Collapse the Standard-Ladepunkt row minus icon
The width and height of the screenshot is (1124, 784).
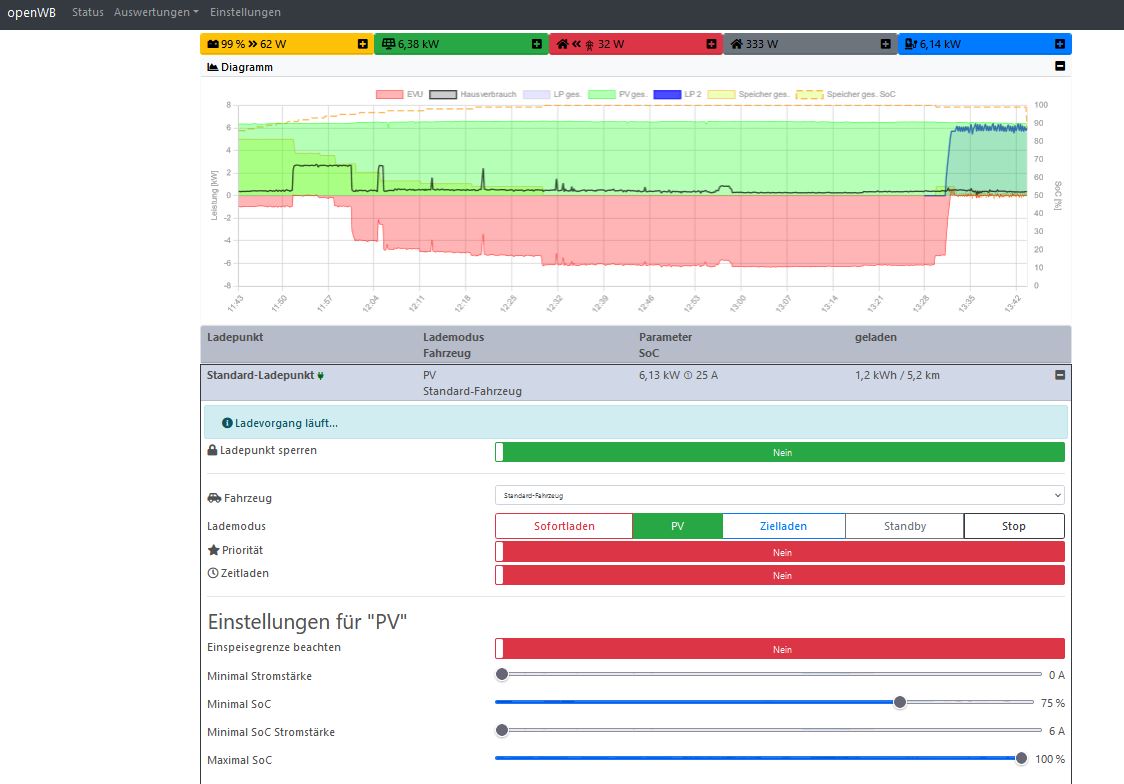(1060, 375)
